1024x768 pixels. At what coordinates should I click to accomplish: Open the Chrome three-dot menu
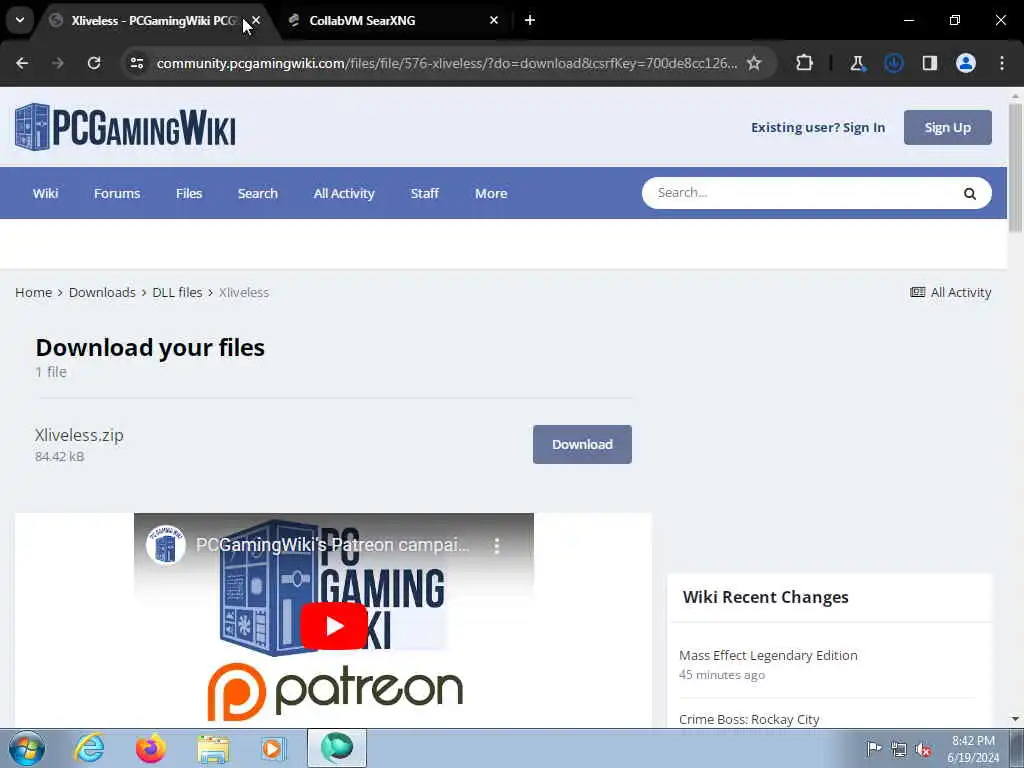[x=1002, y=63]
